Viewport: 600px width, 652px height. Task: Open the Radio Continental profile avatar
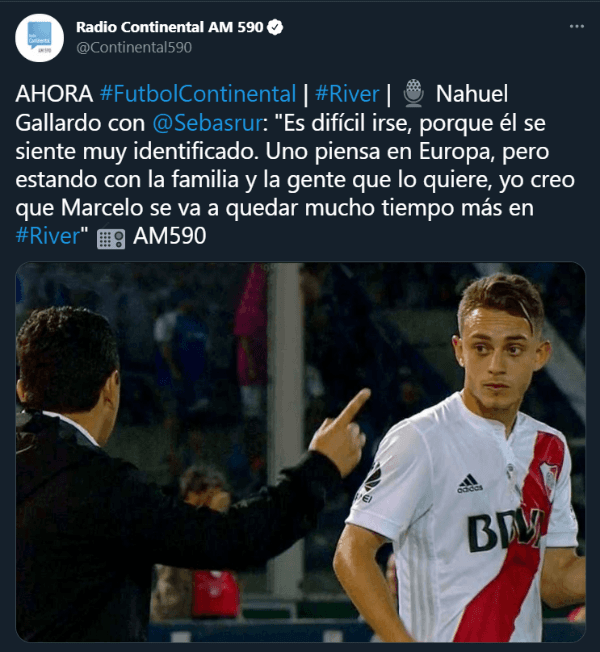[x=40, y=37]
